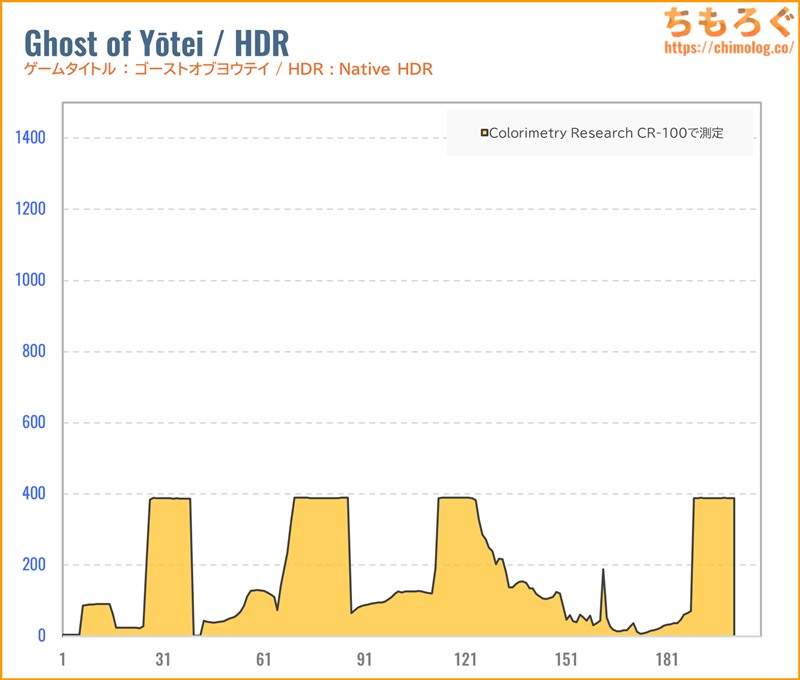Click the x-axis label 151
The image size is (800, 680).
566,659
